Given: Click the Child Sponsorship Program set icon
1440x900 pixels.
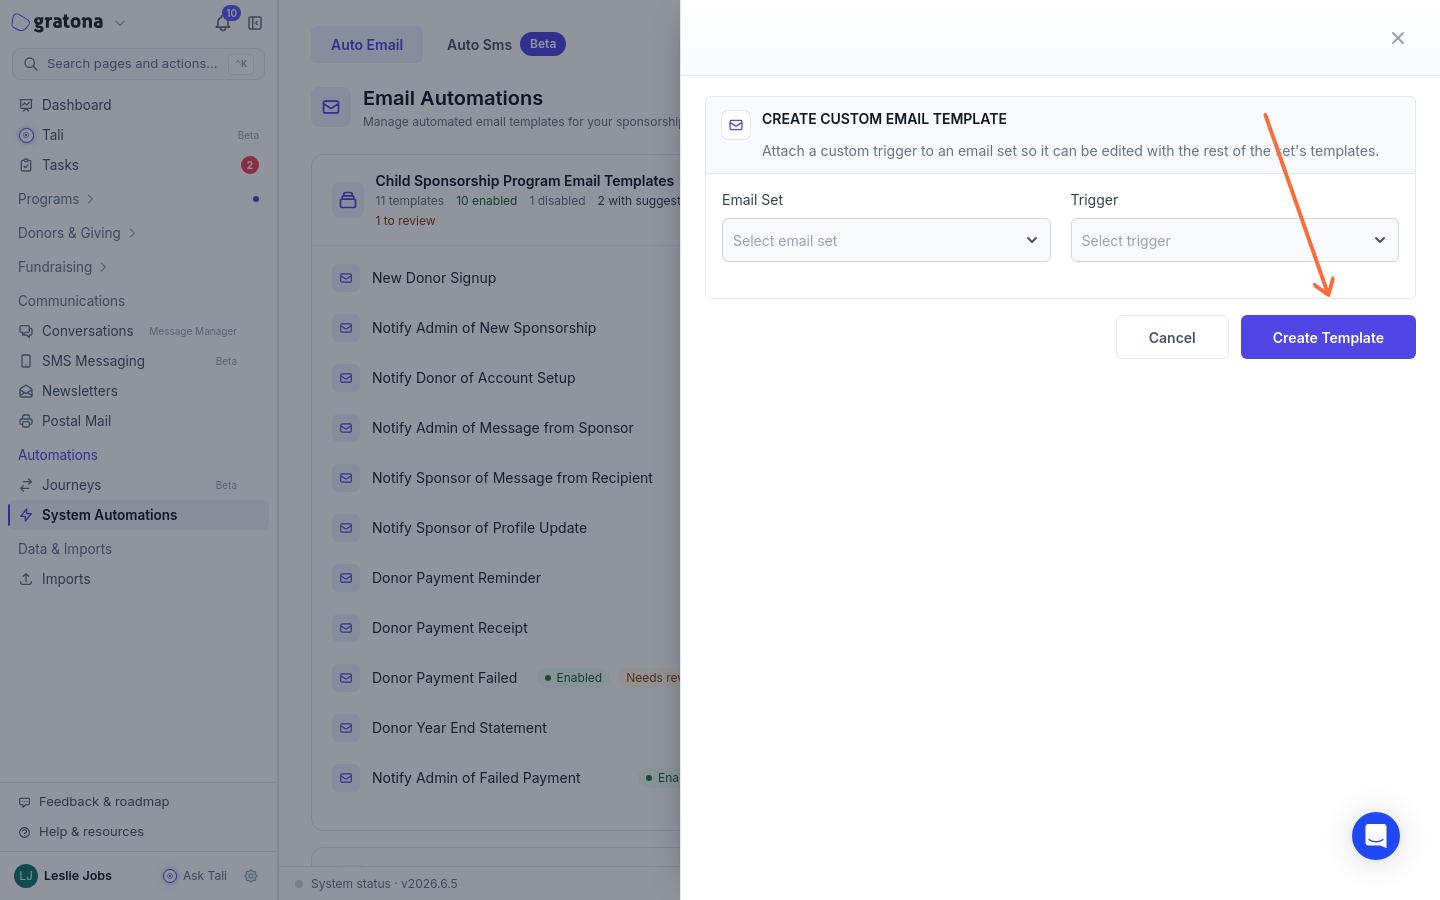Looking at the screenshot, I should click(x=348, y=200).
